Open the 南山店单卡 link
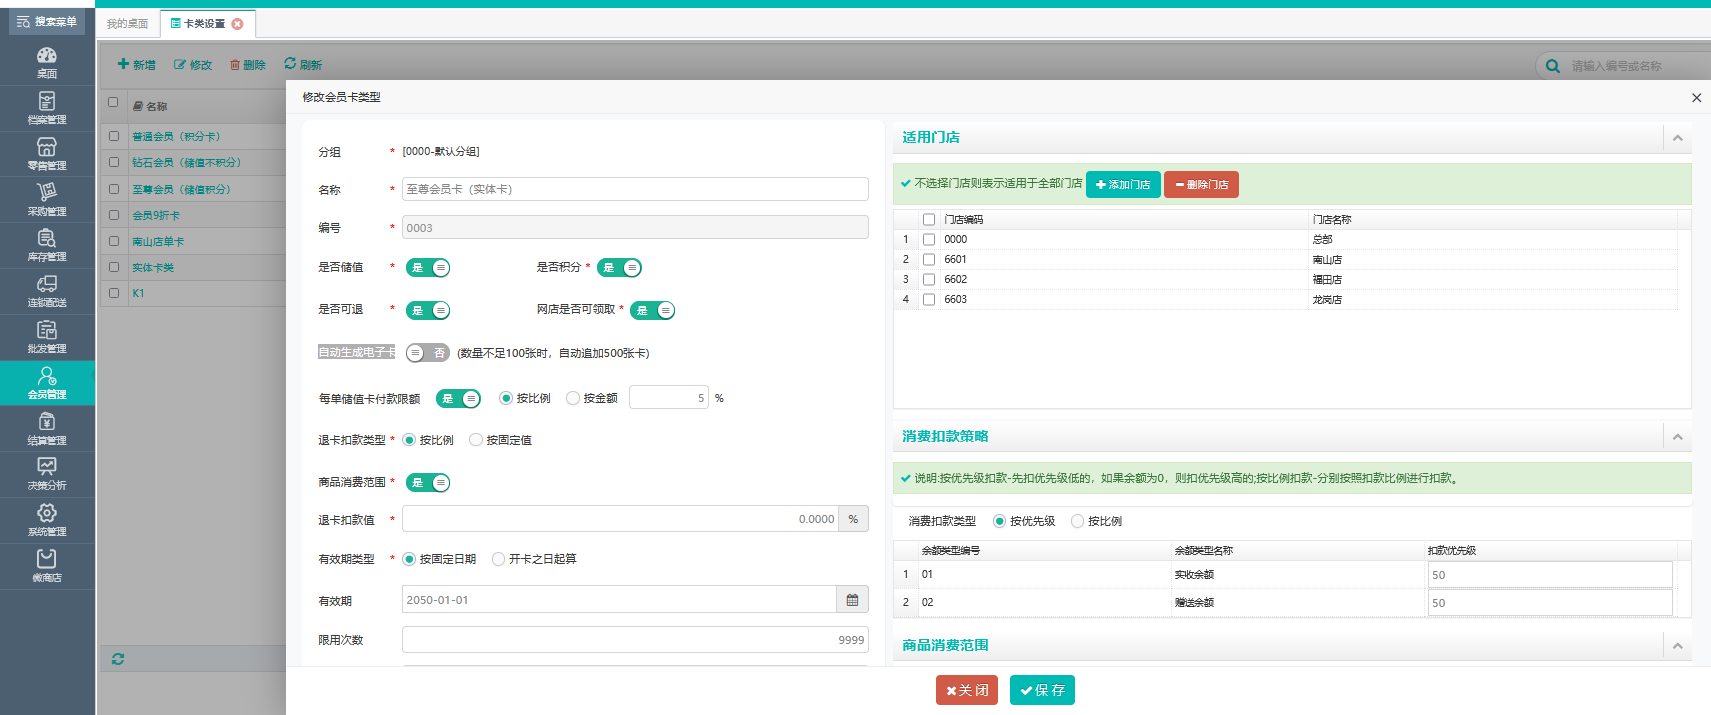Screen dimensions: 1711x715 pos(158,241)
